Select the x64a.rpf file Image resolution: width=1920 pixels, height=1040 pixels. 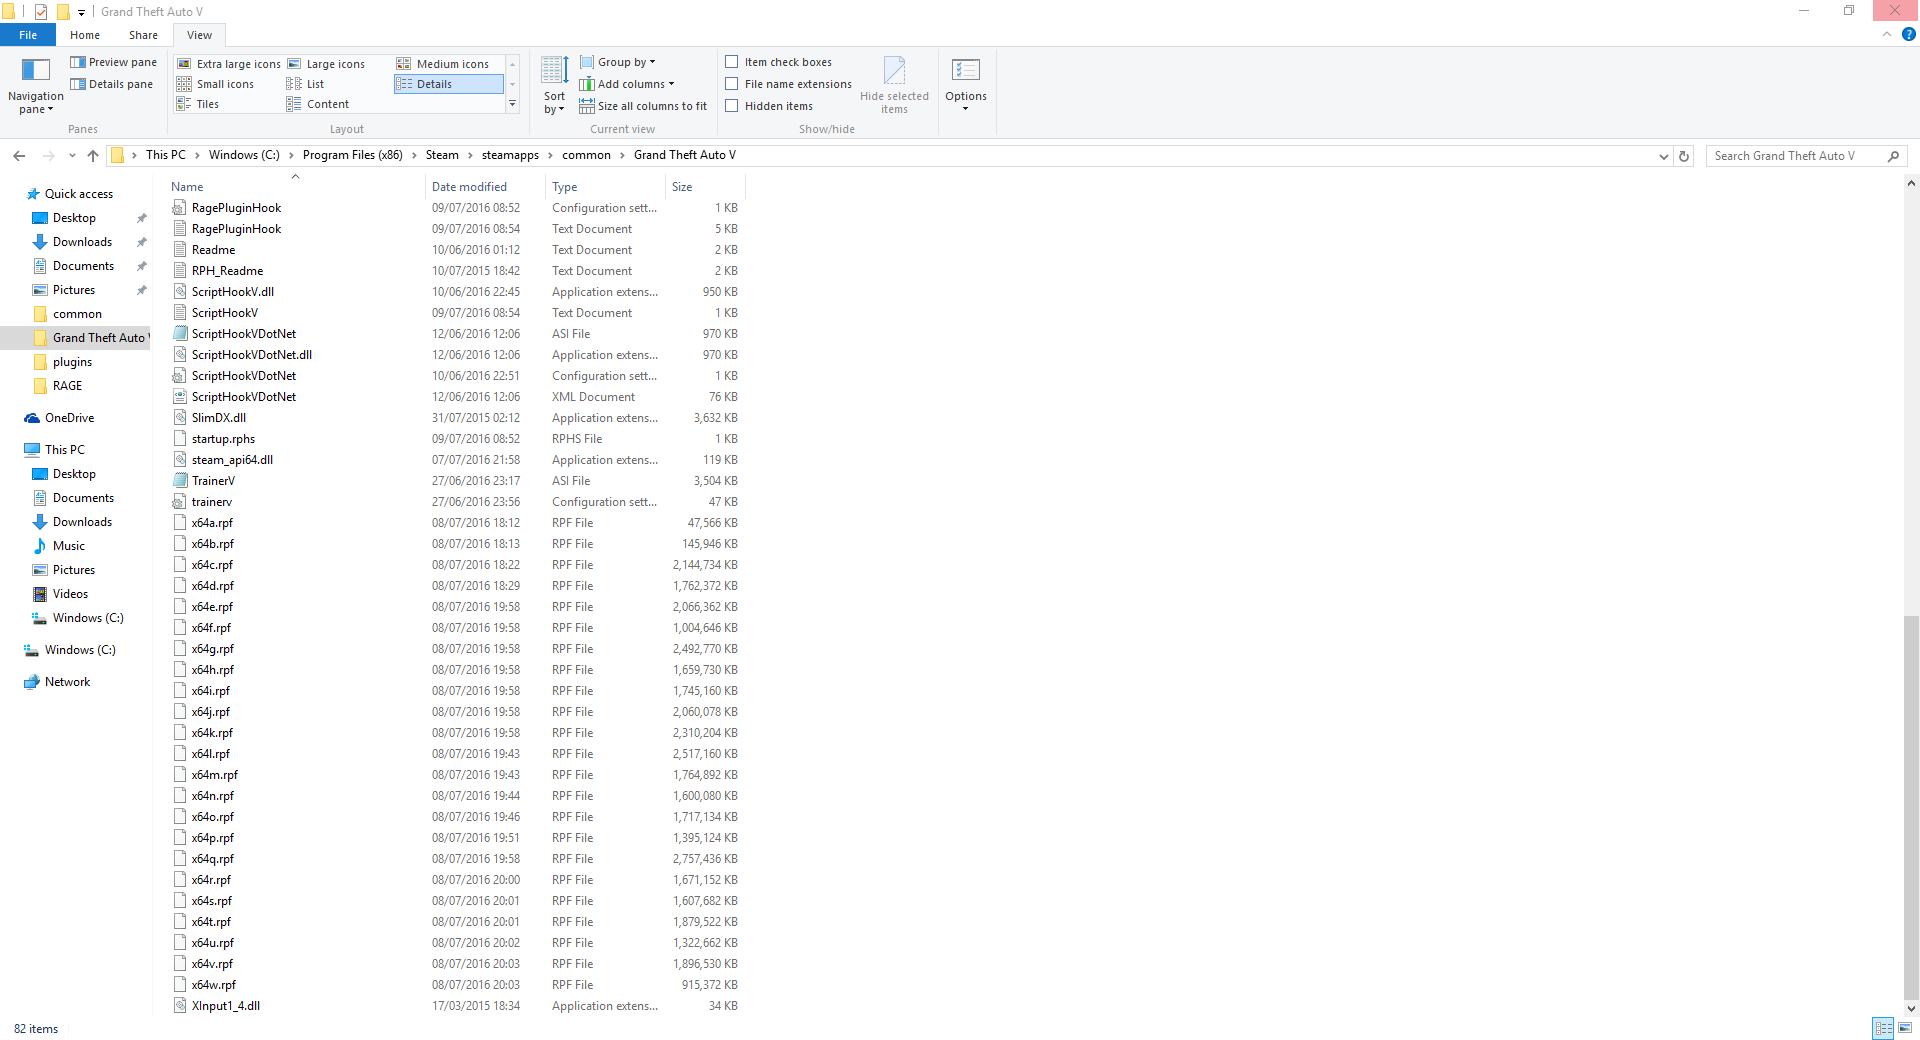(212, 523)
